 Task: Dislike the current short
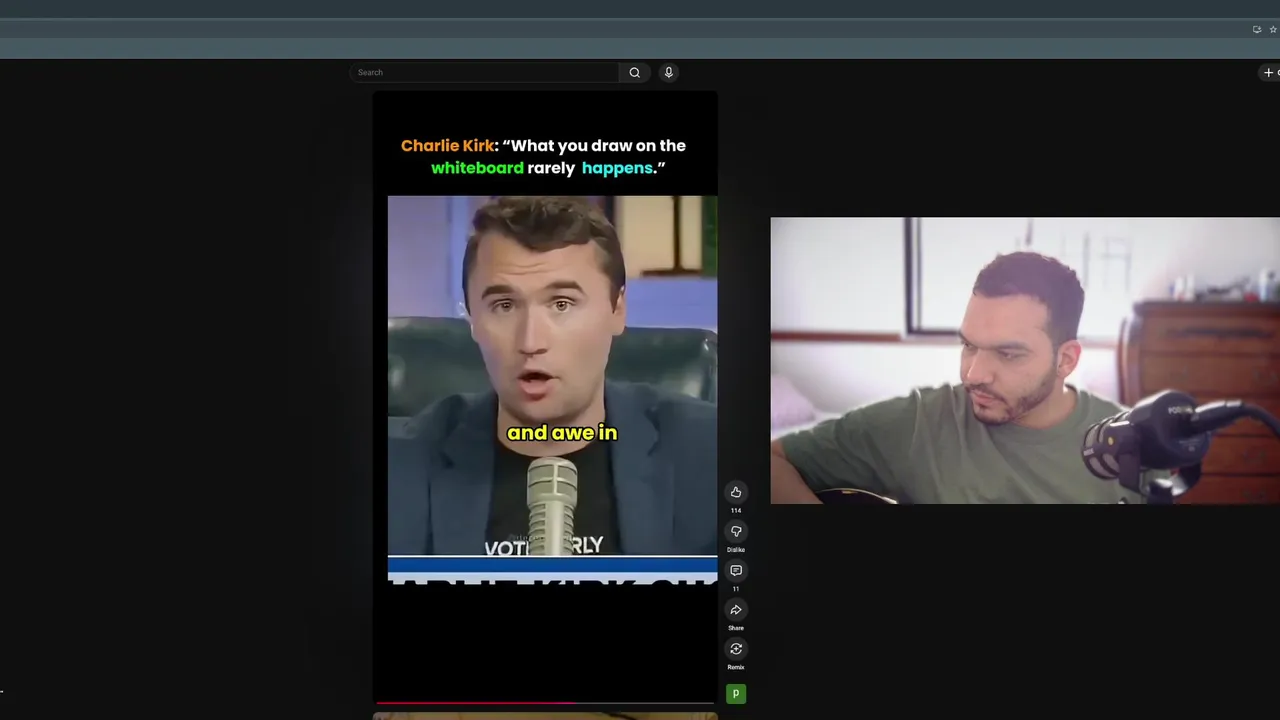click(x=736, y=531)
